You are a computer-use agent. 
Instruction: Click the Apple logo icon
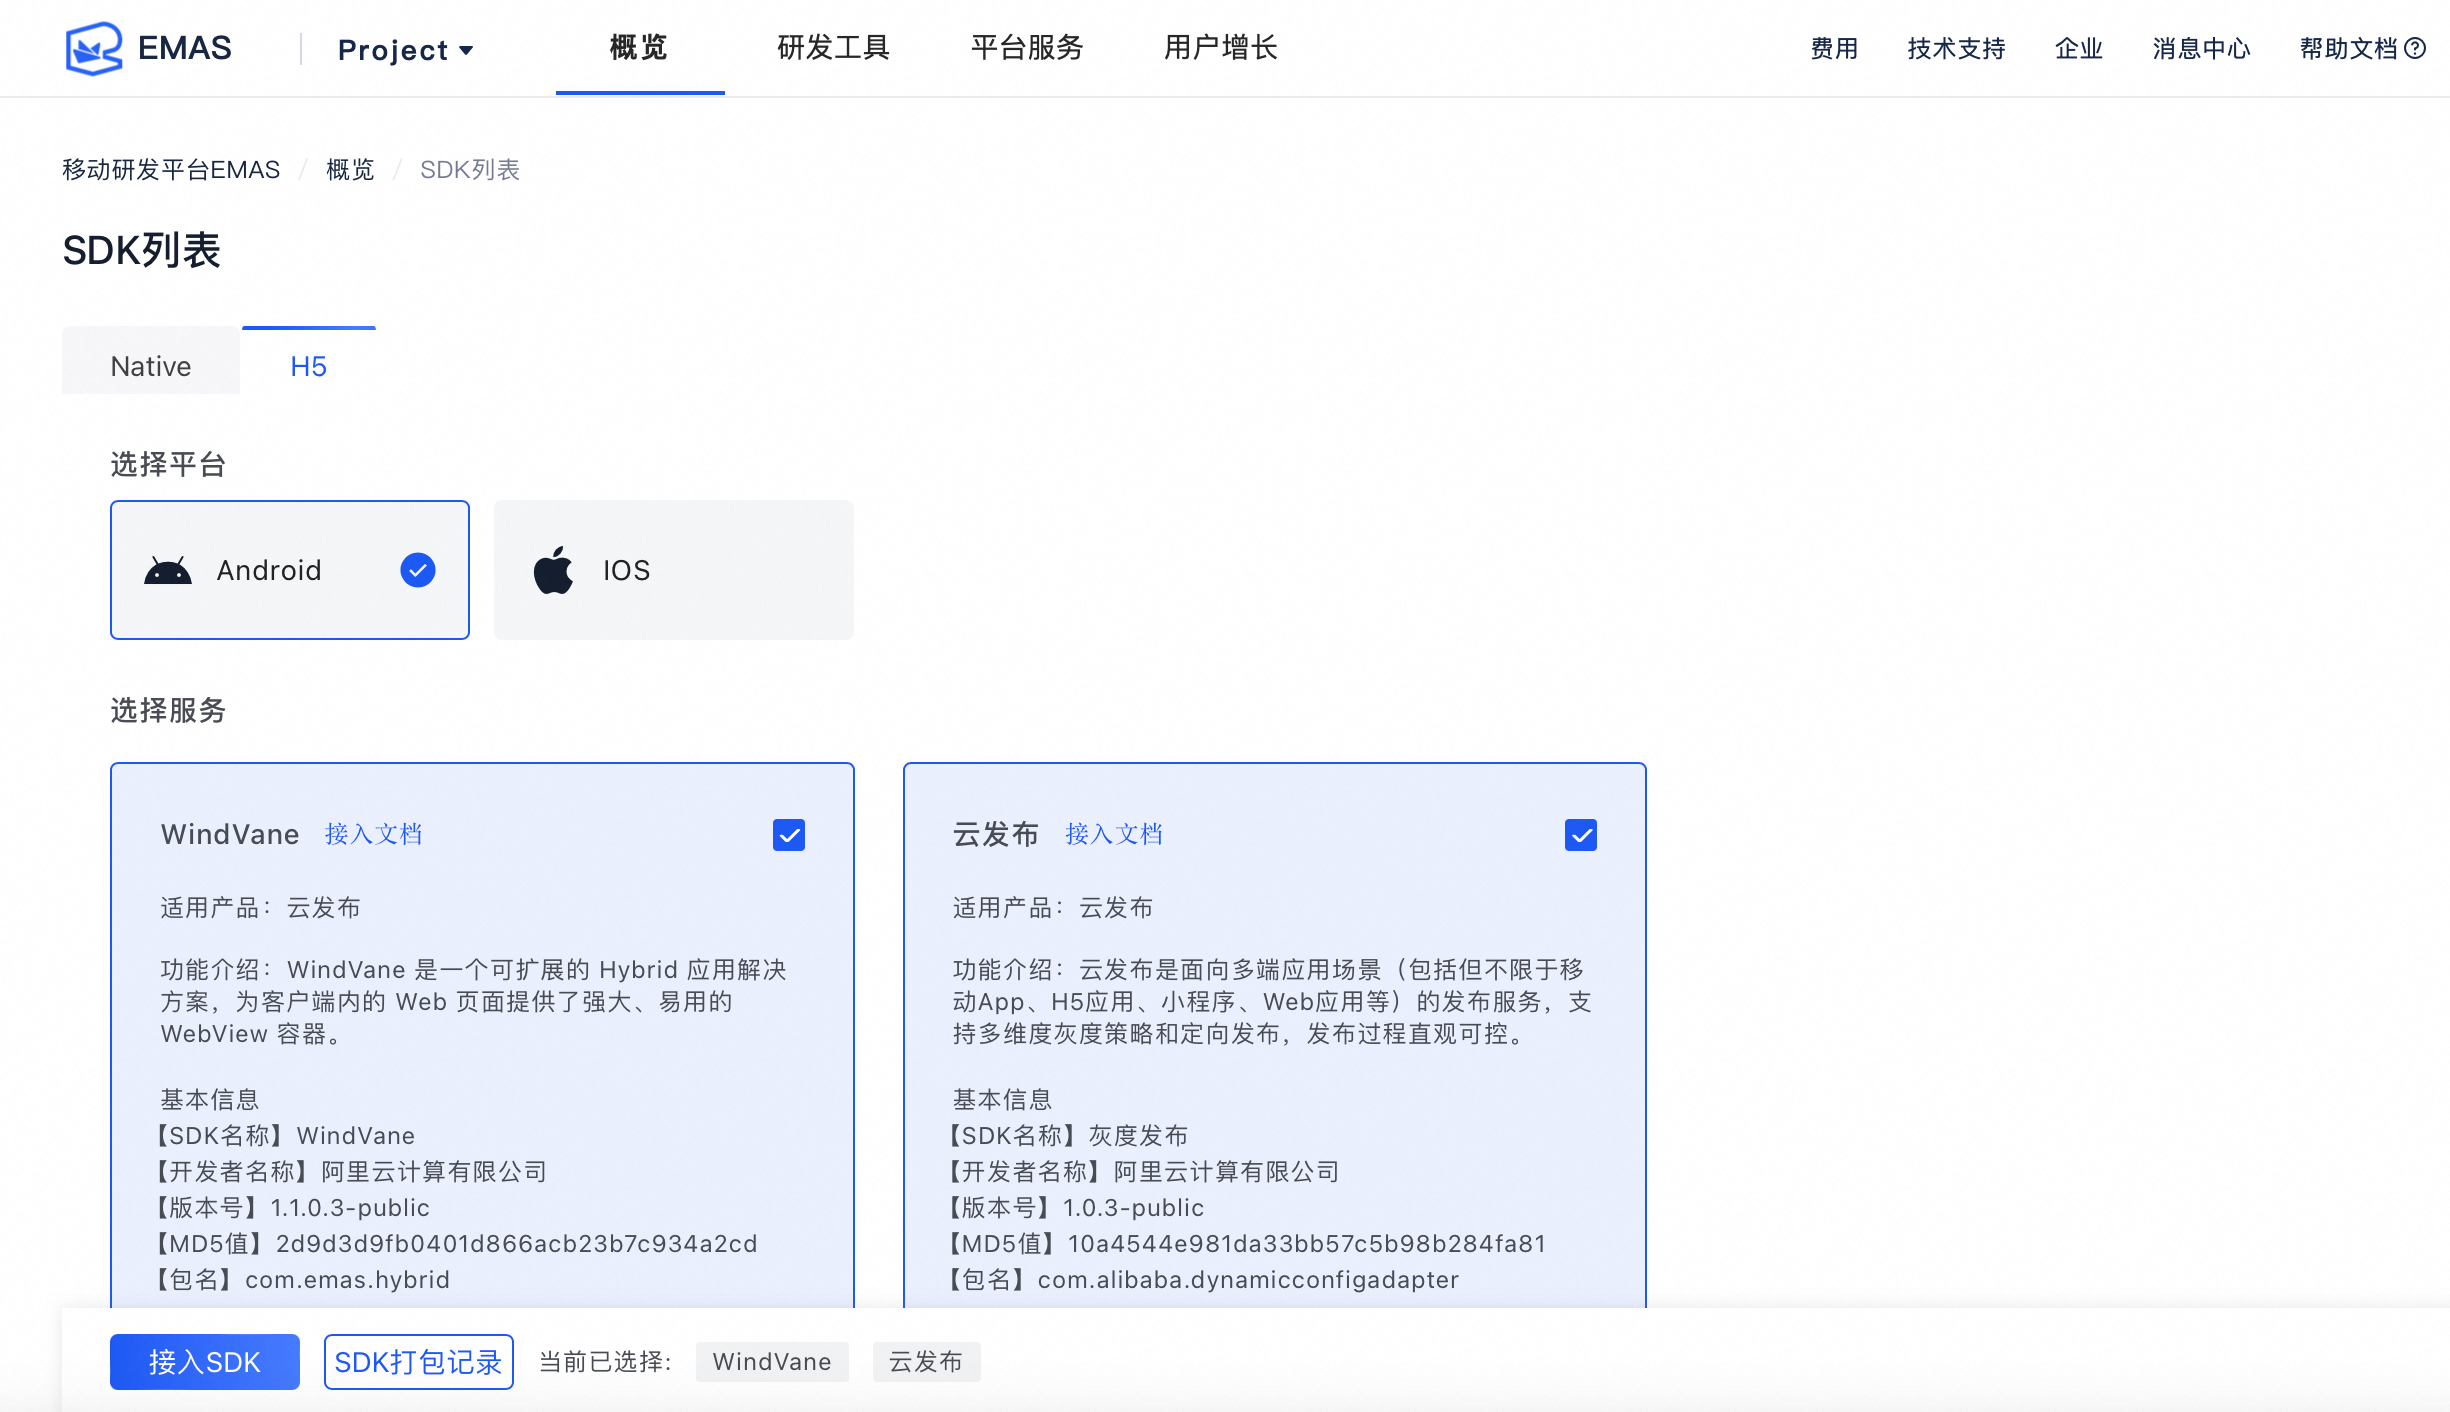pyautogui.click(x=553, y=570)
